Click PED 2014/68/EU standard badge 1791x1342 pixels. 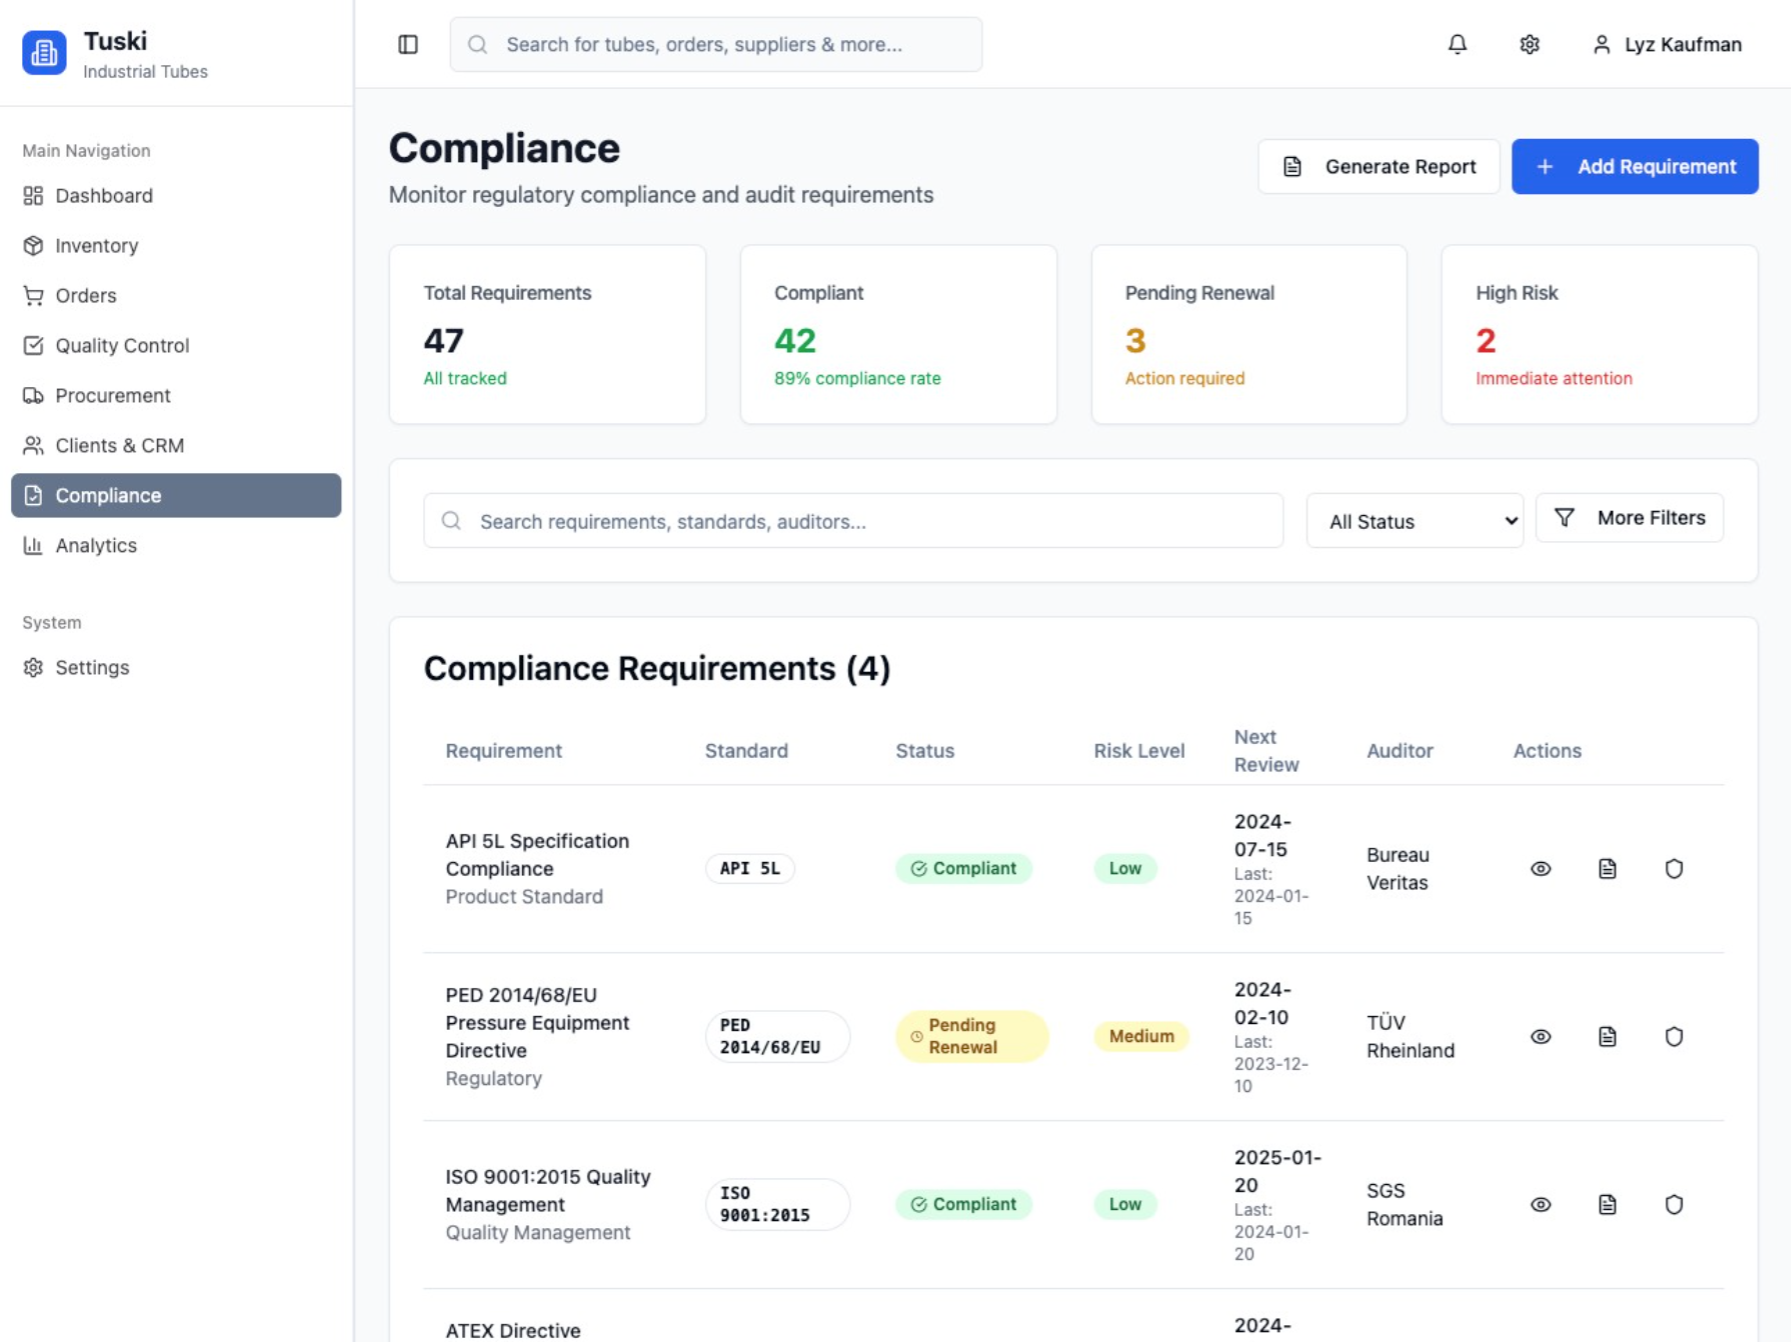coord(778,1036)
